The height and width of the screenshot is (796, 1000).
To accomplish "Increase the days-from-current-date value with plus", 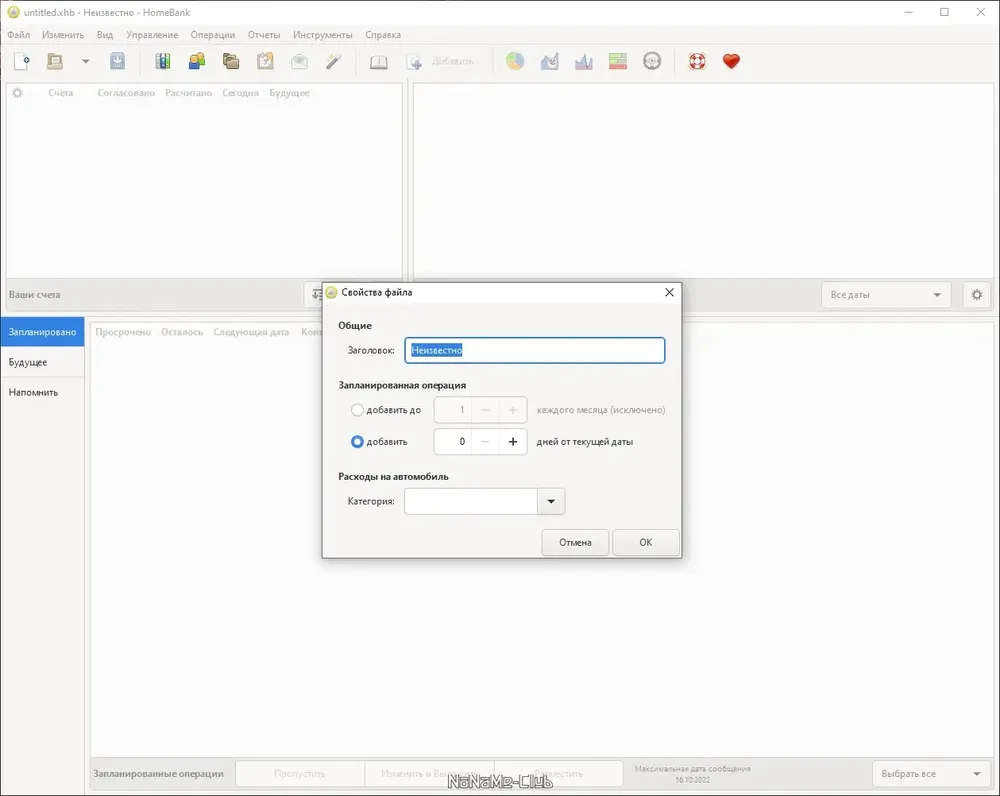I will (513, 441).
